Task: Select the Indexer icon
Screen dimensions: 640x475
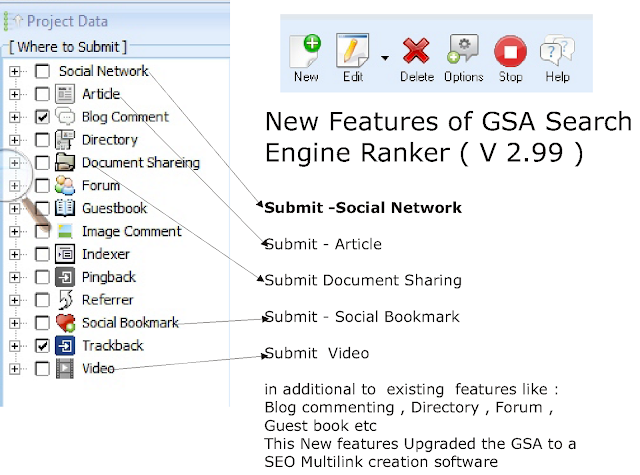Action: pyautogui.click(x=65, y=254)
